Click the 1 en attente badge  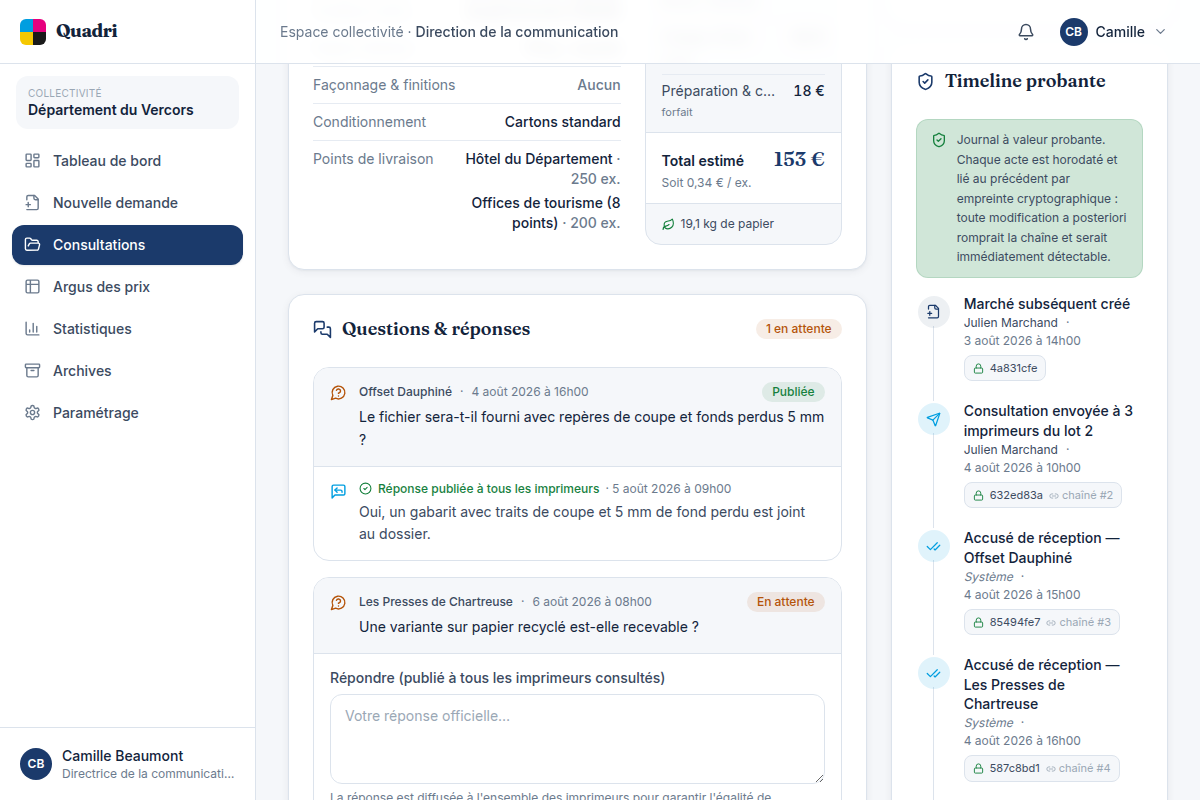point(799,329)
